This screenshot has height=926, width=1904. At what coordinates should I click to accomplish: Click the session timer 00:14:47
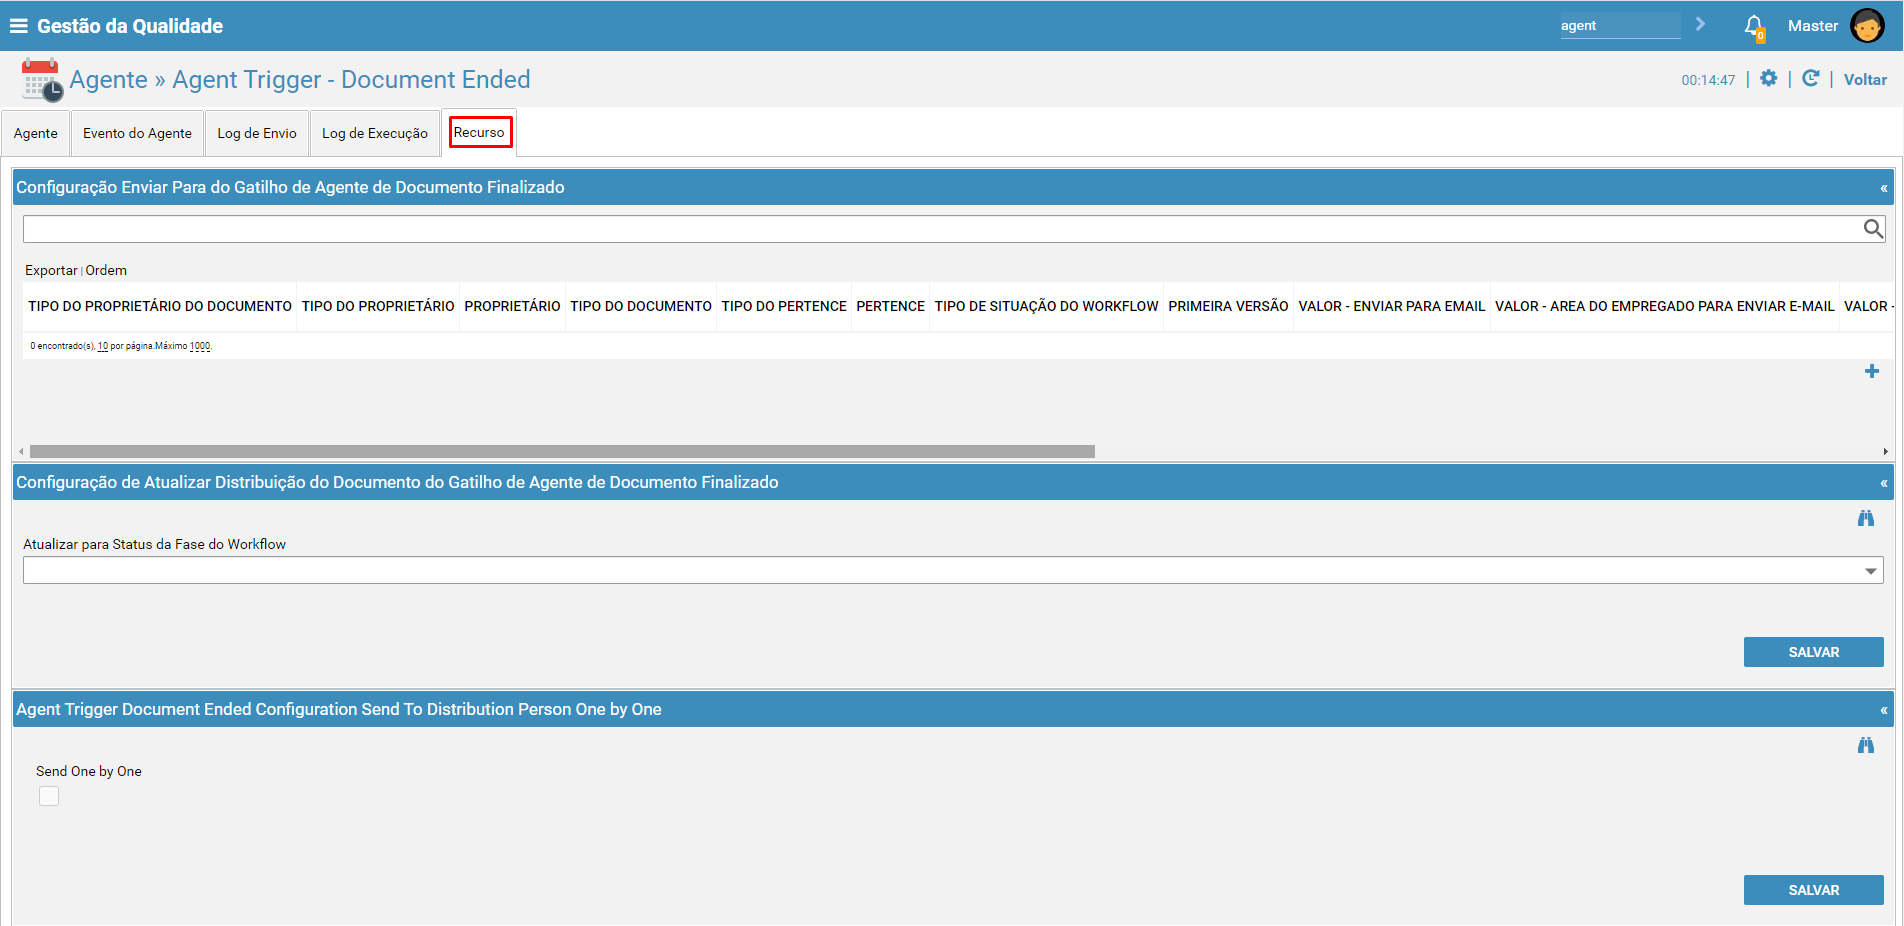[1708, 80]
